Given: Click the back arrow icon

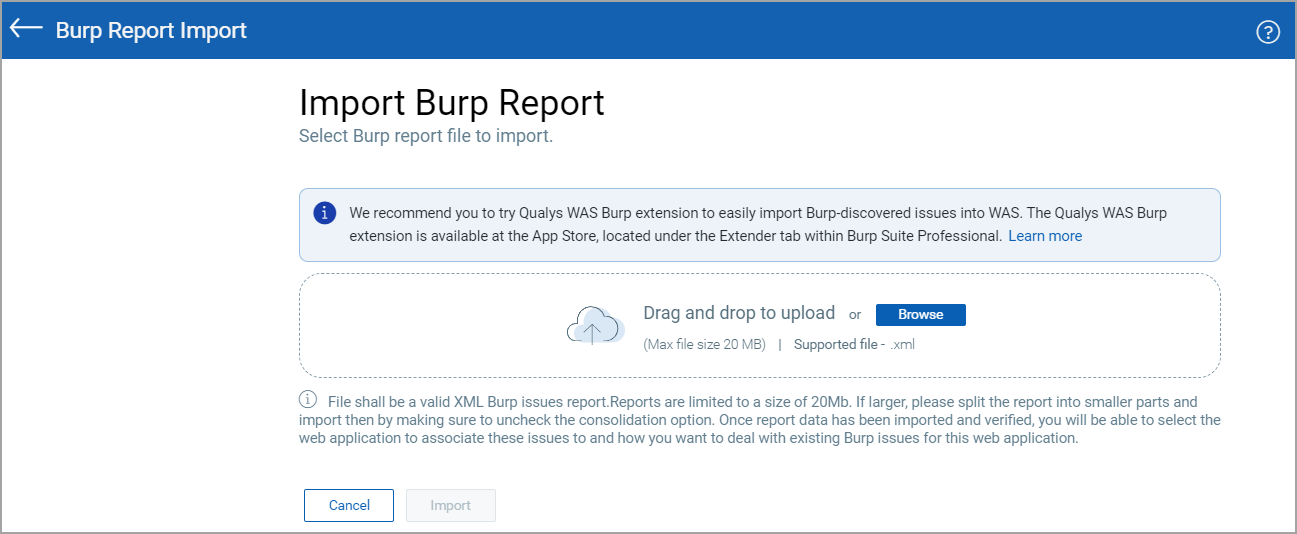Looking at the screenshot, I should pos(26,29).
